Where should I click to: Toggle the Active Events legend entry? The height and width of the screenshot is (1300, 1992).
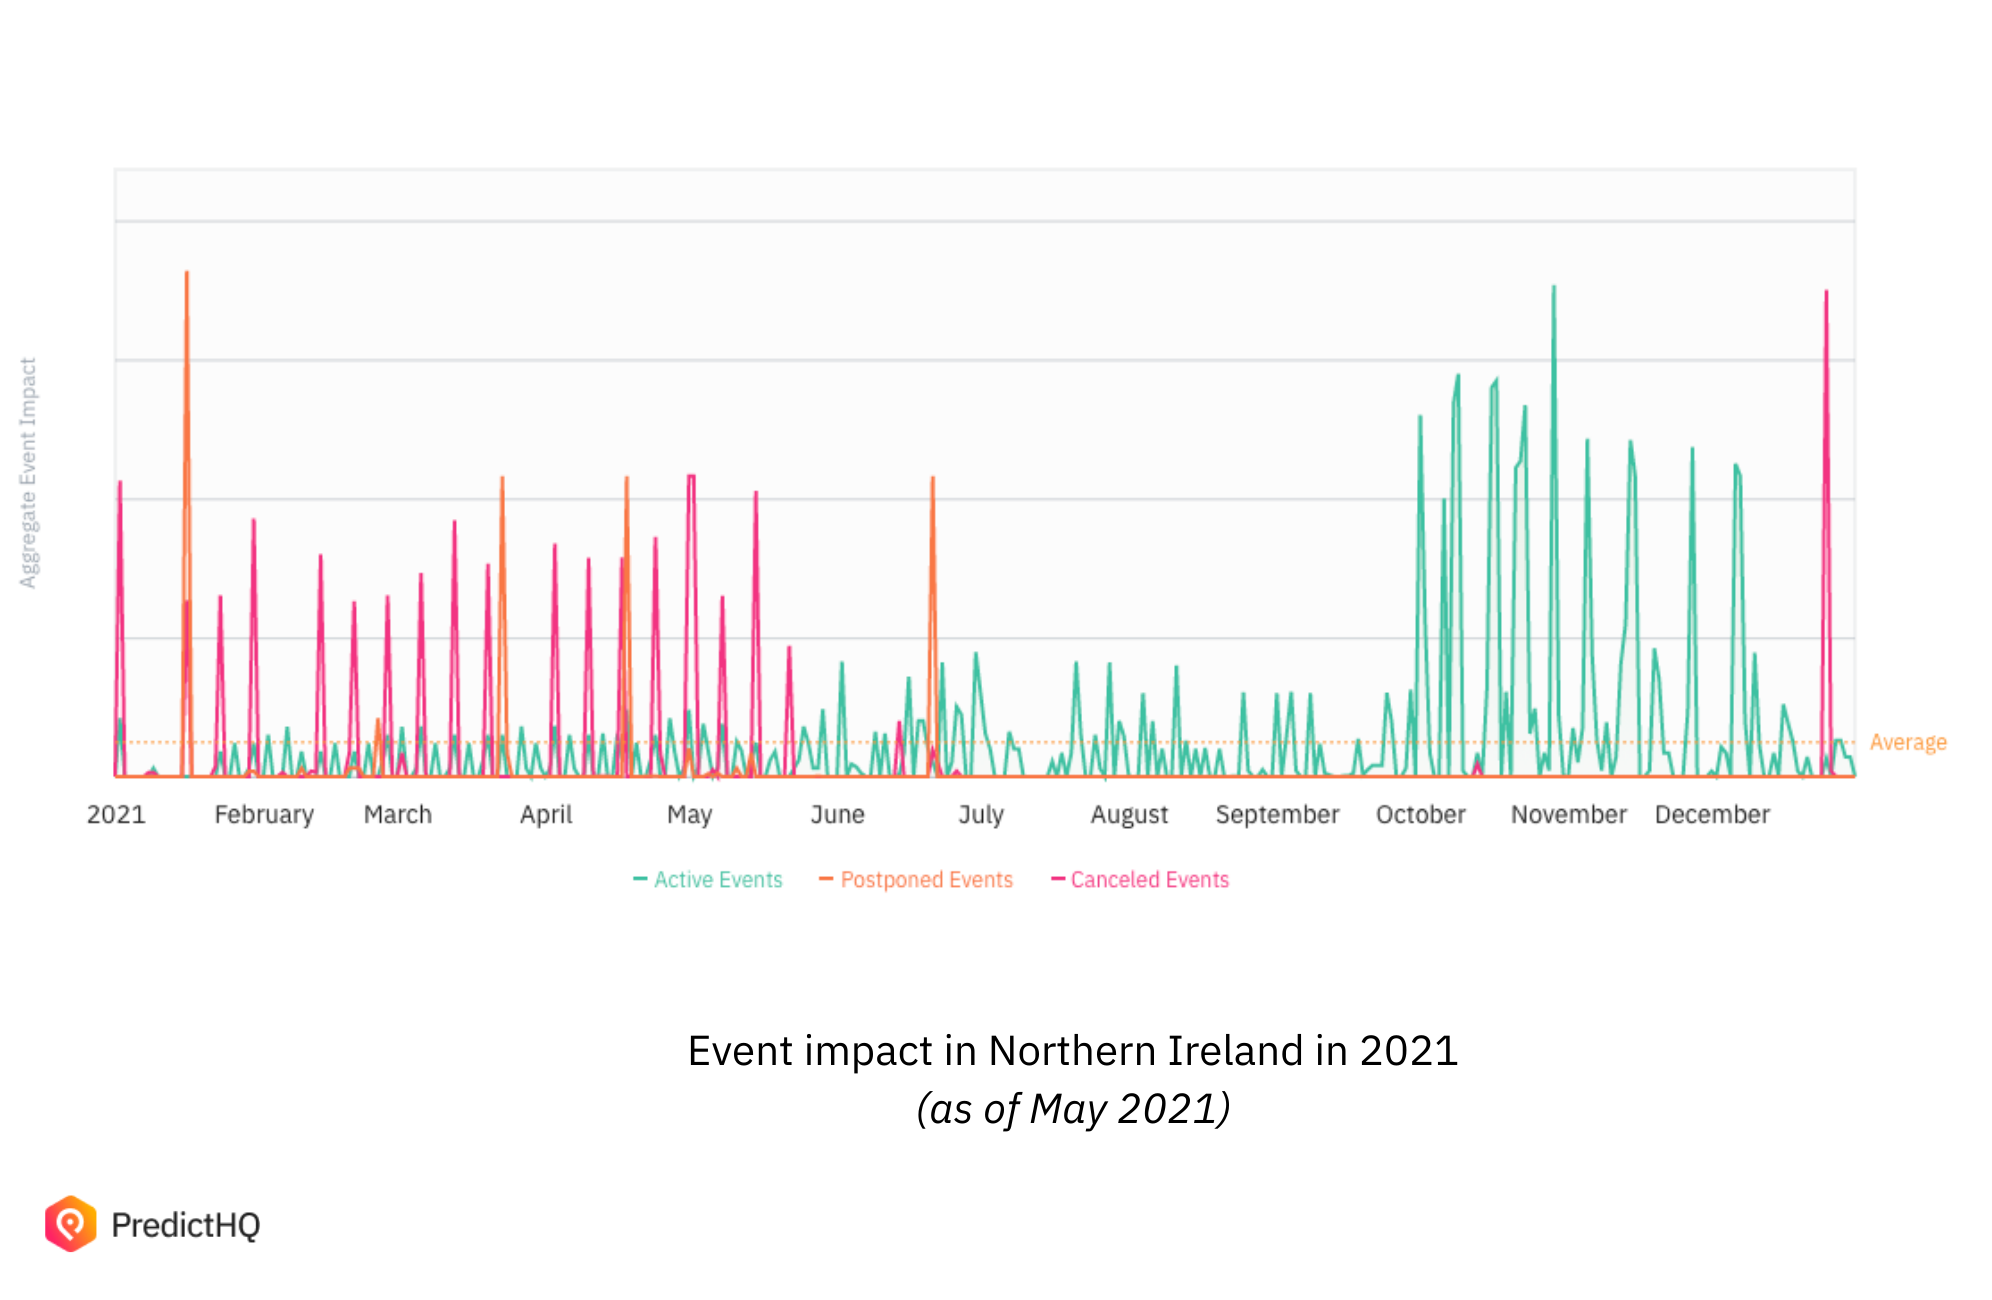coord(717,880)
